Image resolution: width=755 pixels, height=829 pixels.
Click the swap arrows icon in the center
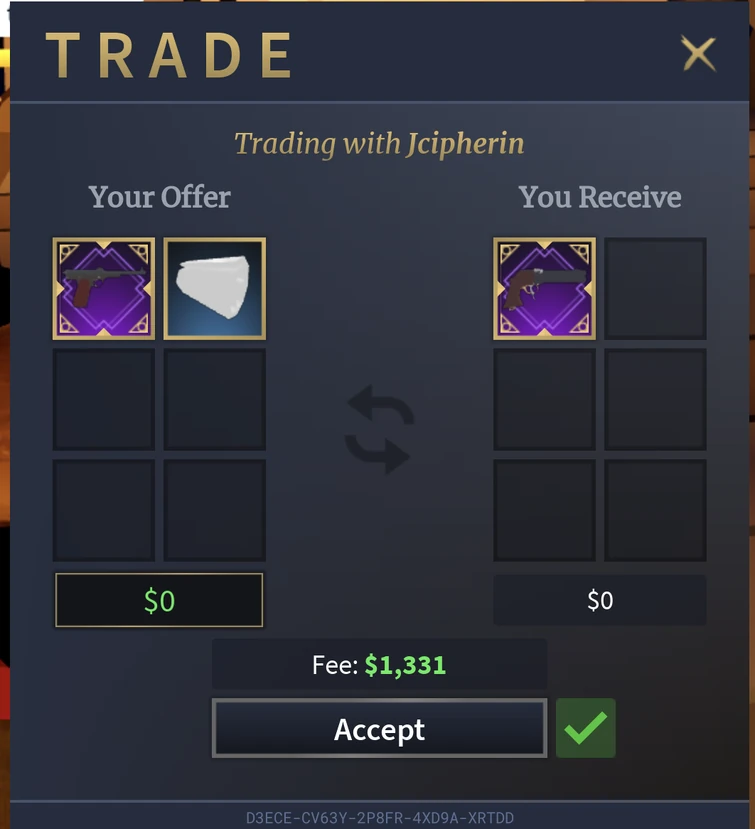379,429
